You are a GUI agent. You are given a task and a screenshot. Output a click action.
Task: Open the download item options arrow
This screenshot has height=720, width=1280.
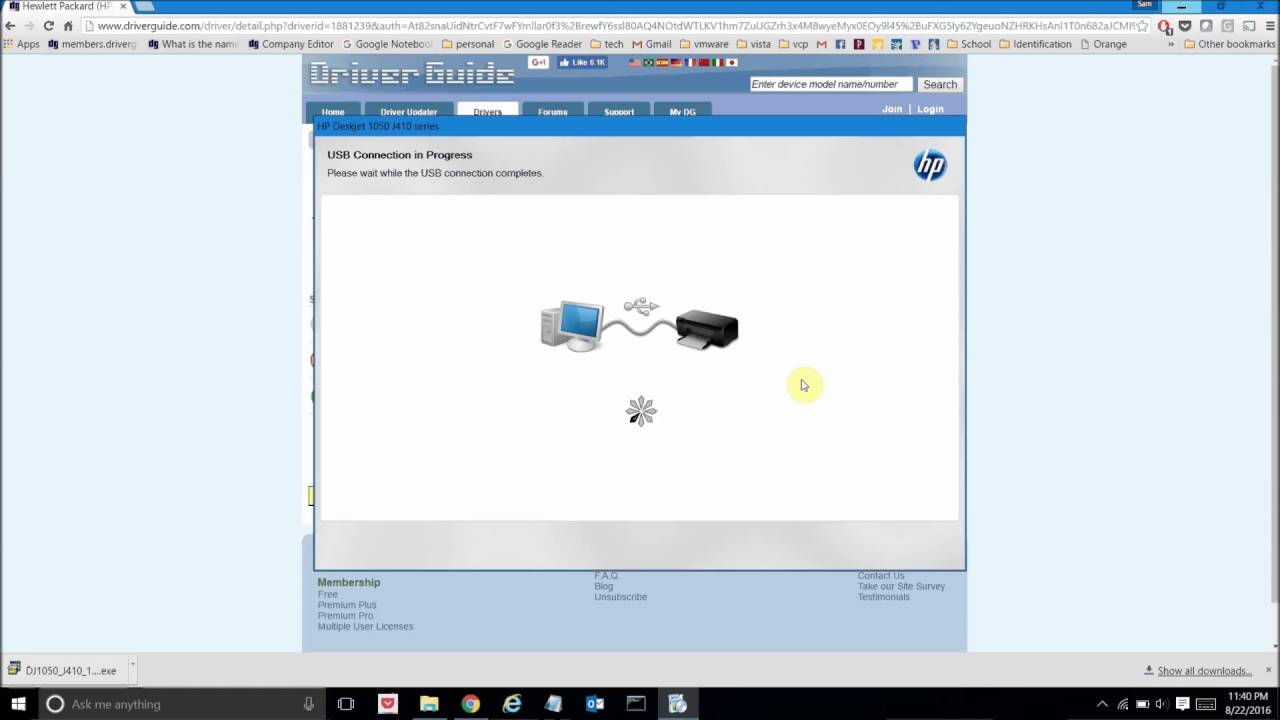click(132, 666)
